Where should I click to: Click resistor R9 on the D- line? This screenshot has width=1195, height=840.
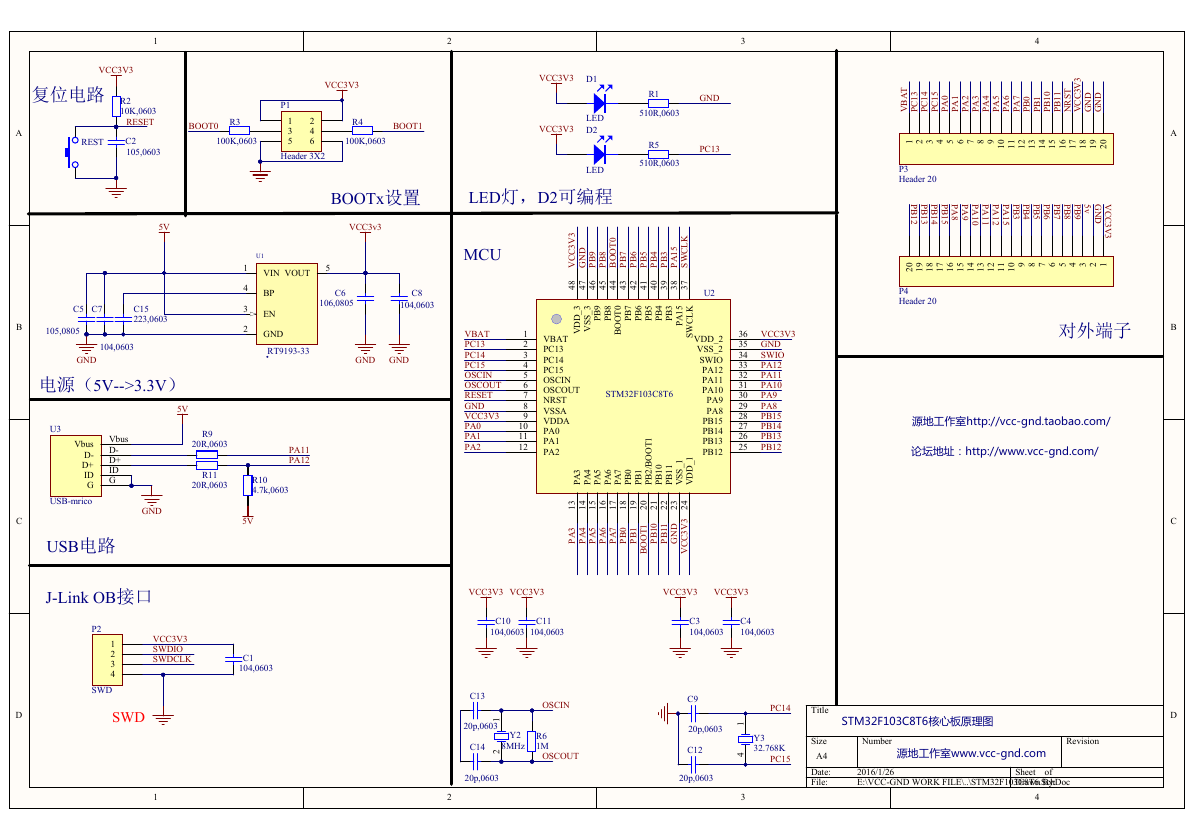pos(207,454)
